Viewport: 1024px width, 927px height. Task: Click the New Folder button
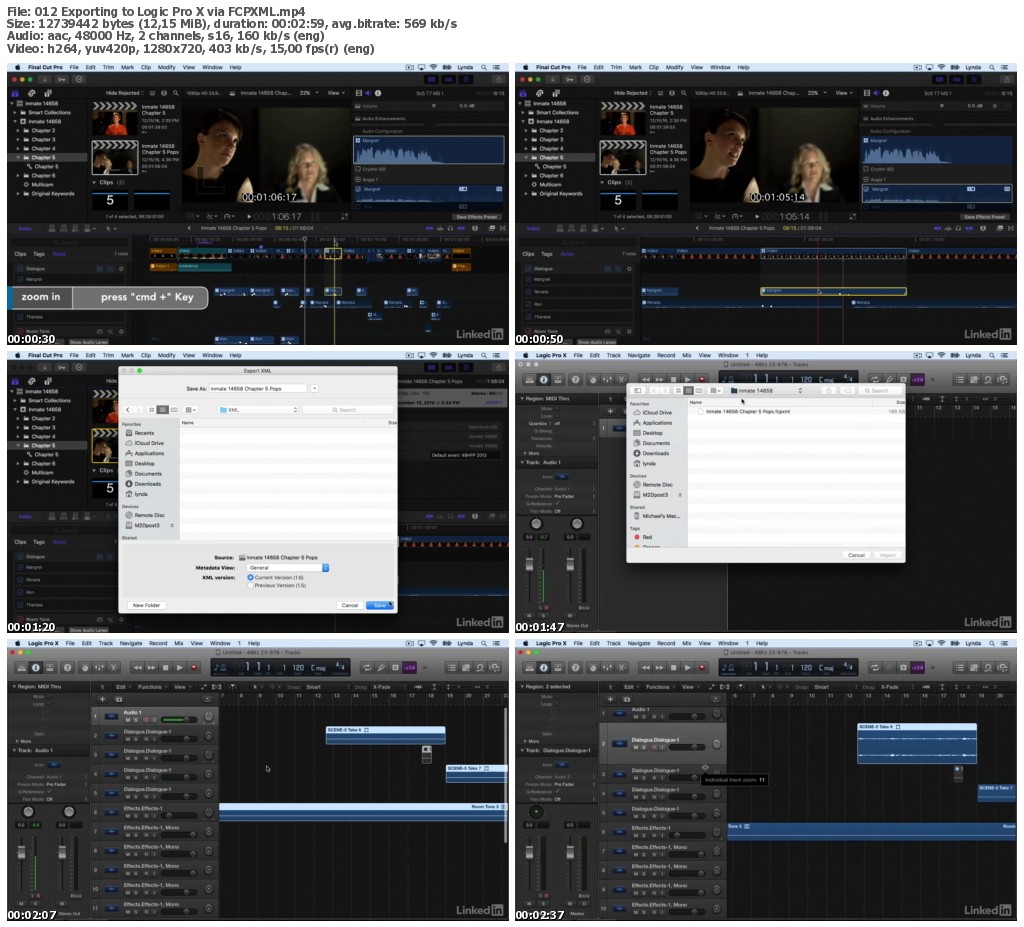(x=146, y=606)
